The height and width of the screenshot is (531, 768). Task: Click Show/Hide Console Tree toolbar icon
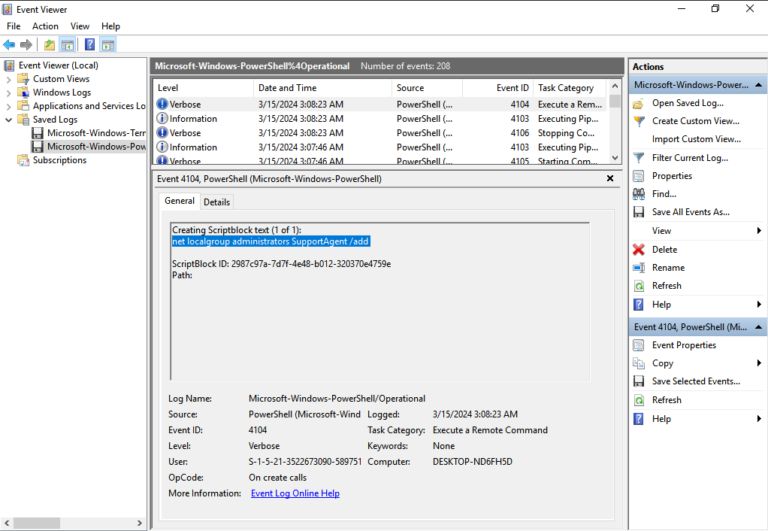pos(67,45)
